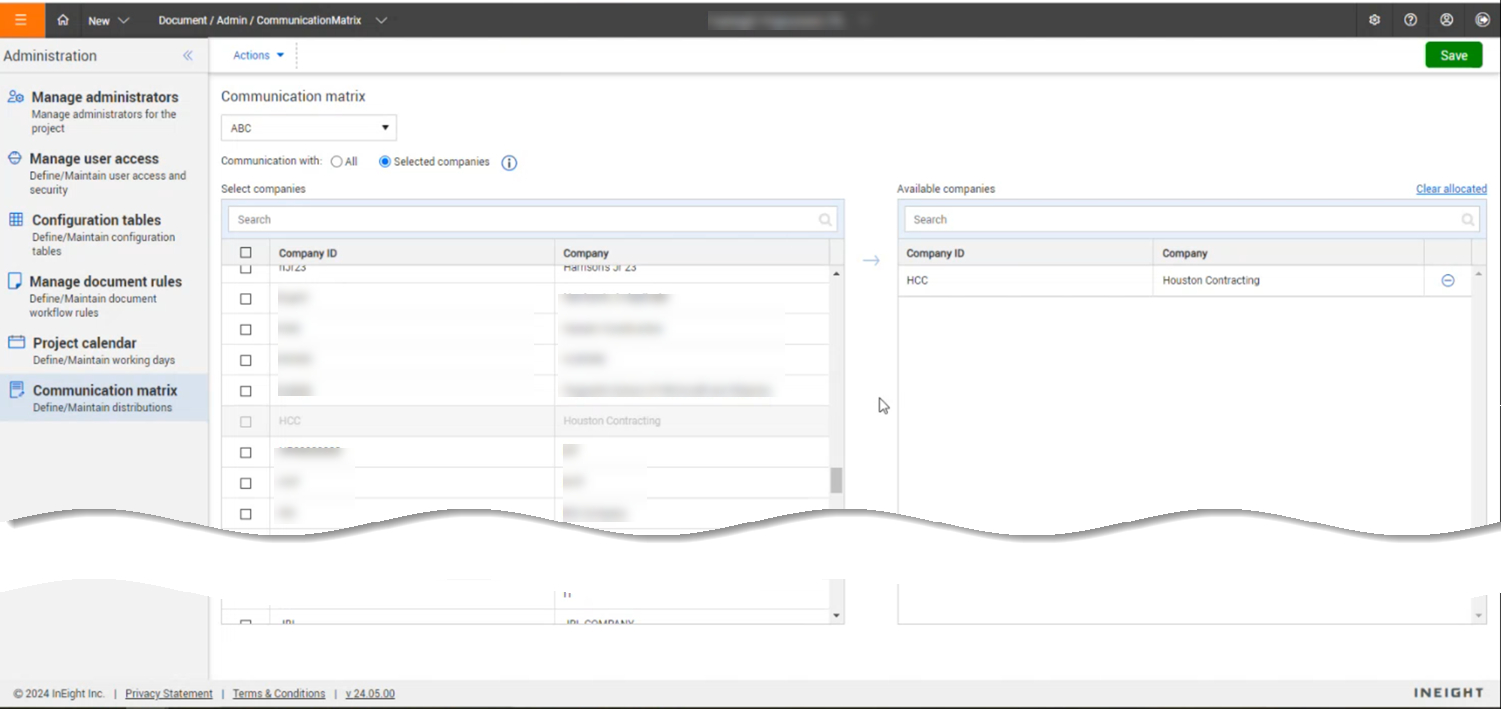Open the Terms & Conditions link
This screenshot has height=709, width=1501.
coord(279,694)
